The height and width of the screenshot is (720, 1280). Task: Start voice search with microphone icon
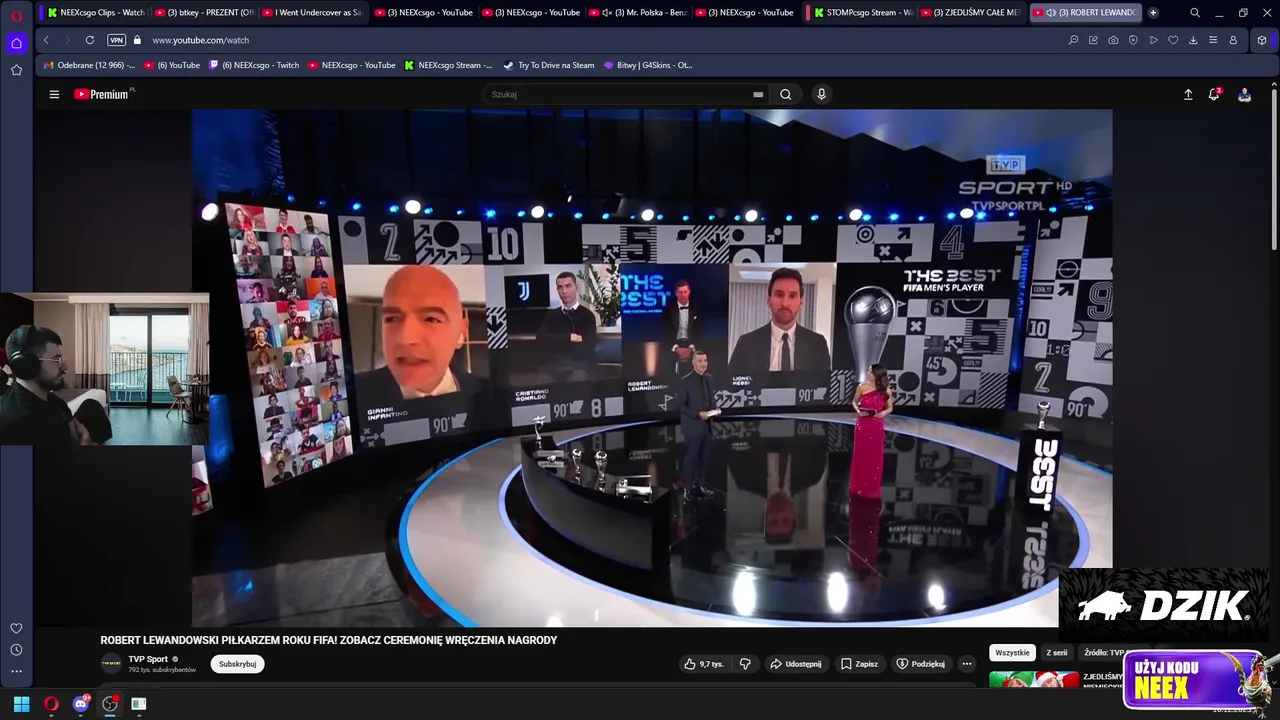point(821,94)
